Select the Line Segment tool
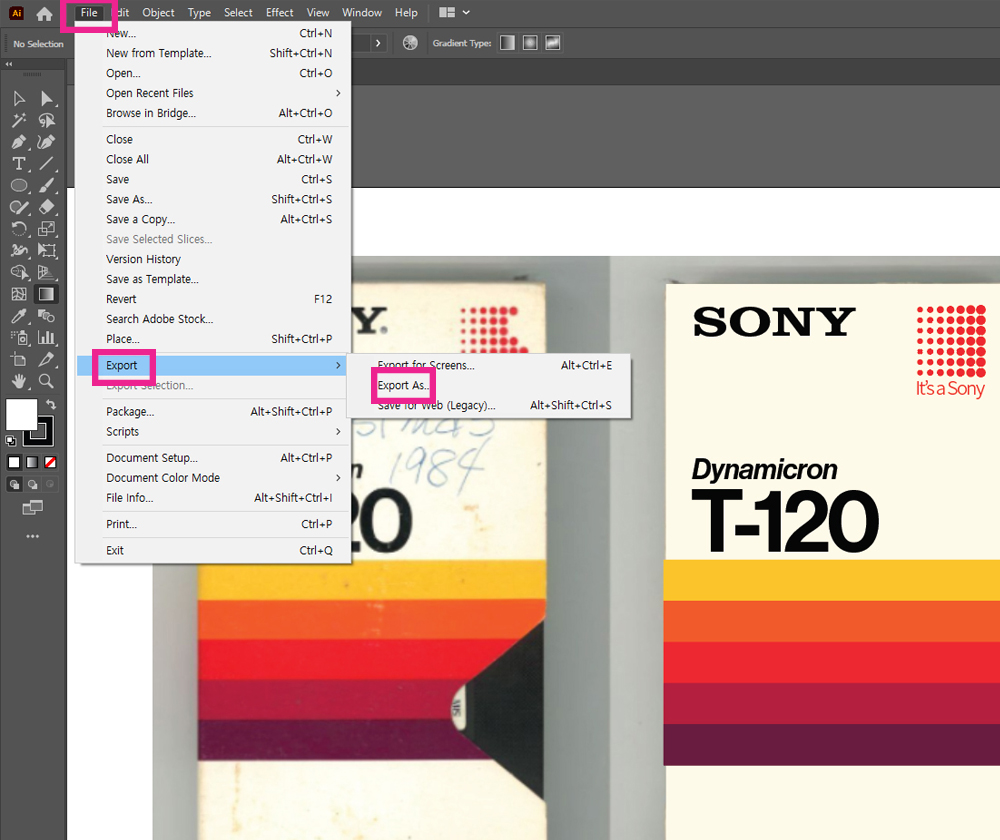This screenshot has width=1000, height=840. point(47,163)
